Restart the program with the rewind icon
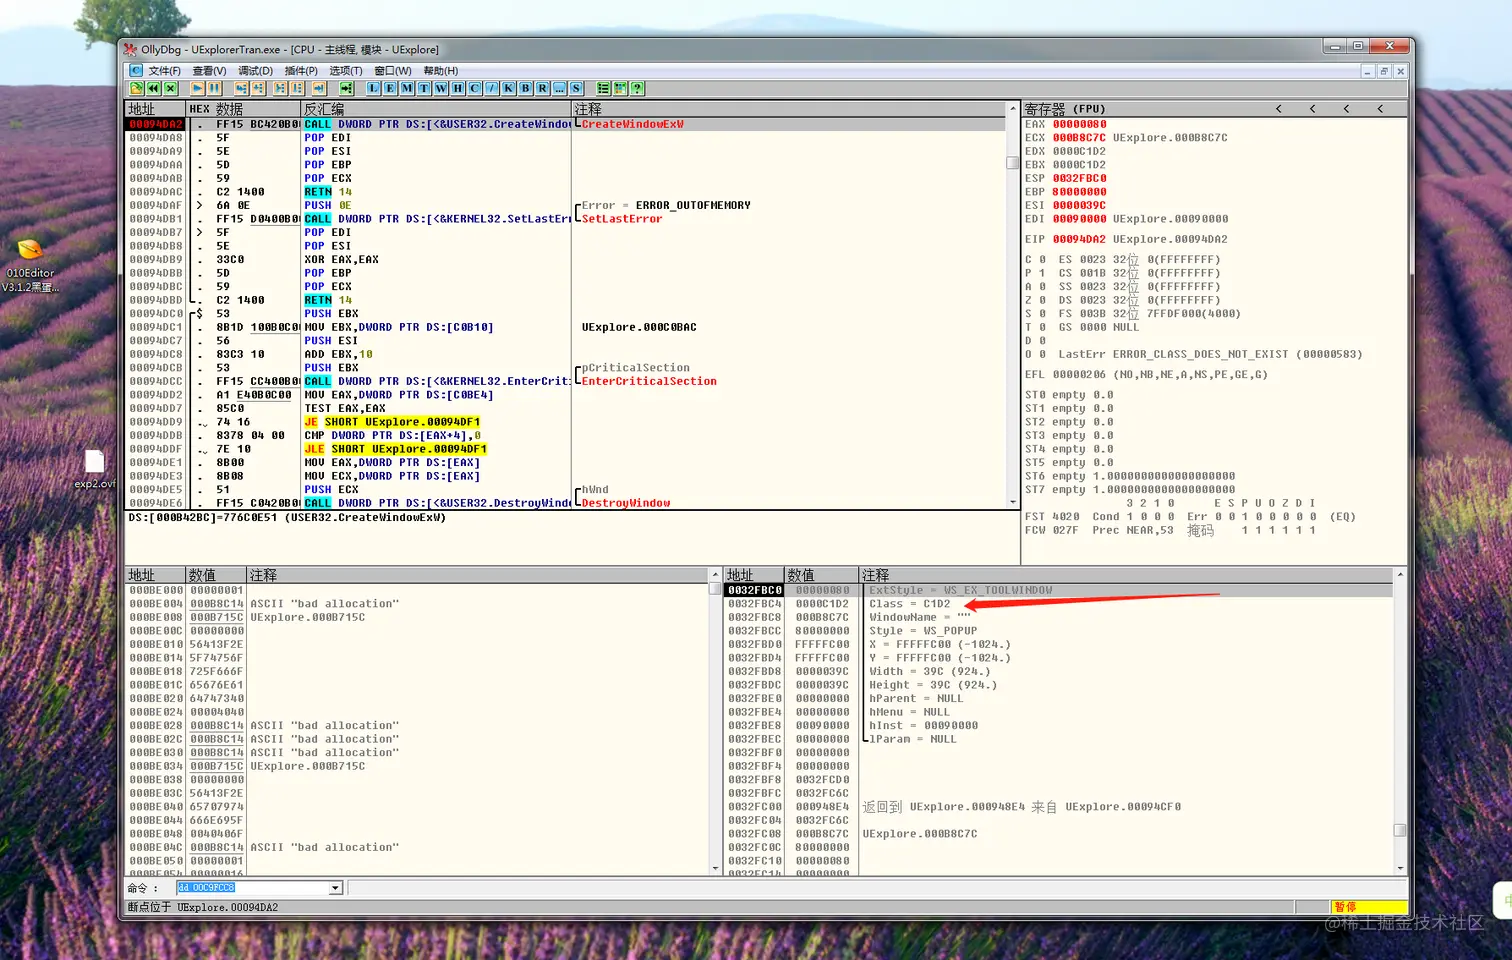This screenshot has width=1512, height=960. [x=154, y=88]
